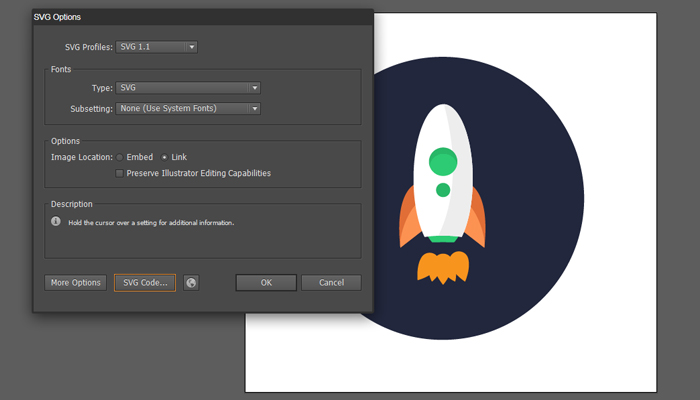Confirm the dialog with OK
The height and width of the screenshot is (400, 700).
pos(266,283)
